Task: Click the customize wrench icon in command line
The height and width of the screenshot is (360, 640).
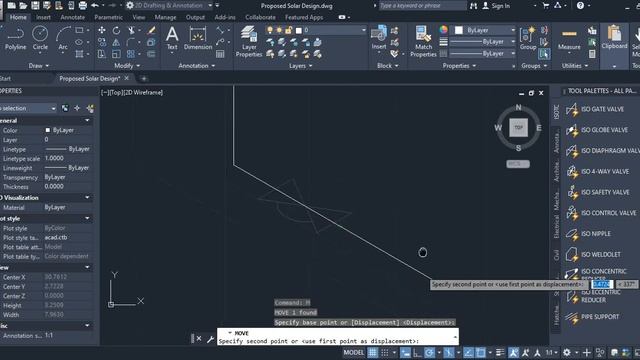Action: pos(210,339)
